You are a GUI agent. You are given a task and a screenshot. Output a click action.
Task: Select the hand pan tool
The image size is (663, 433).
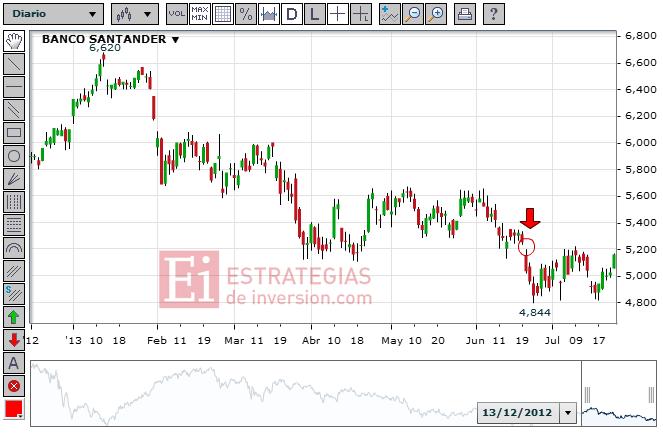[14, 41]
